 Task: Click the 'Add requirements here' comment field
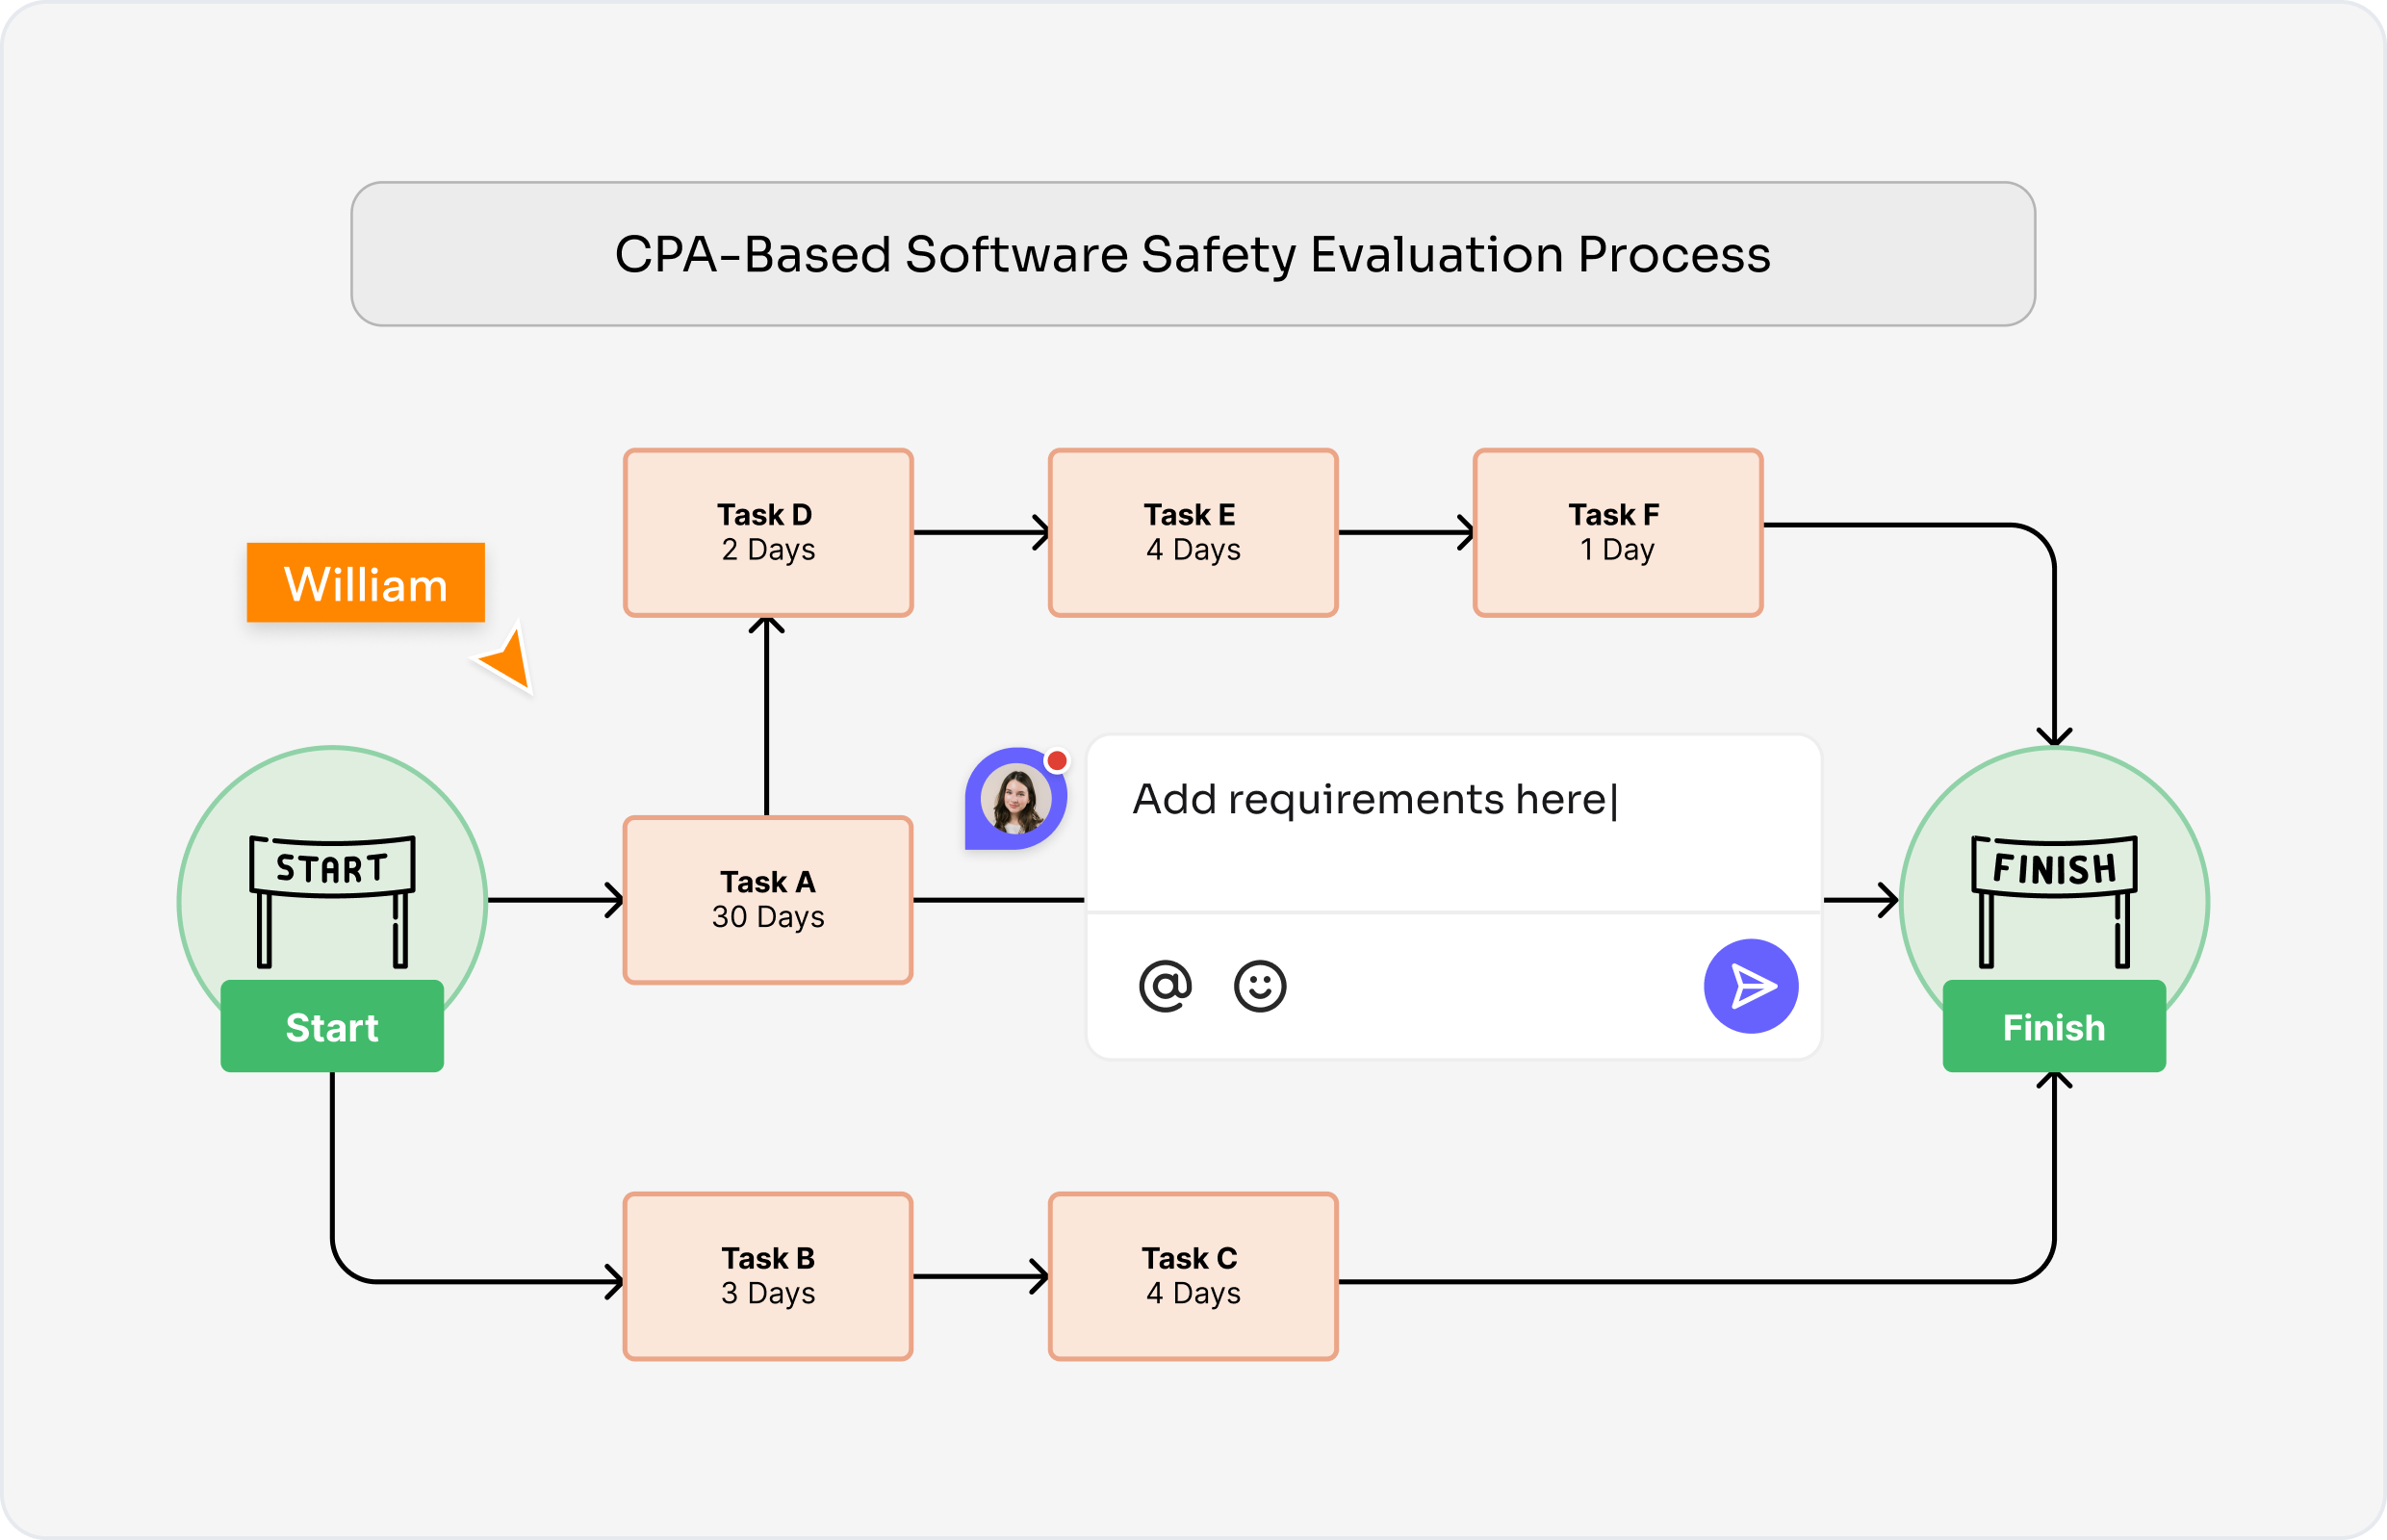pos(1453,823)
